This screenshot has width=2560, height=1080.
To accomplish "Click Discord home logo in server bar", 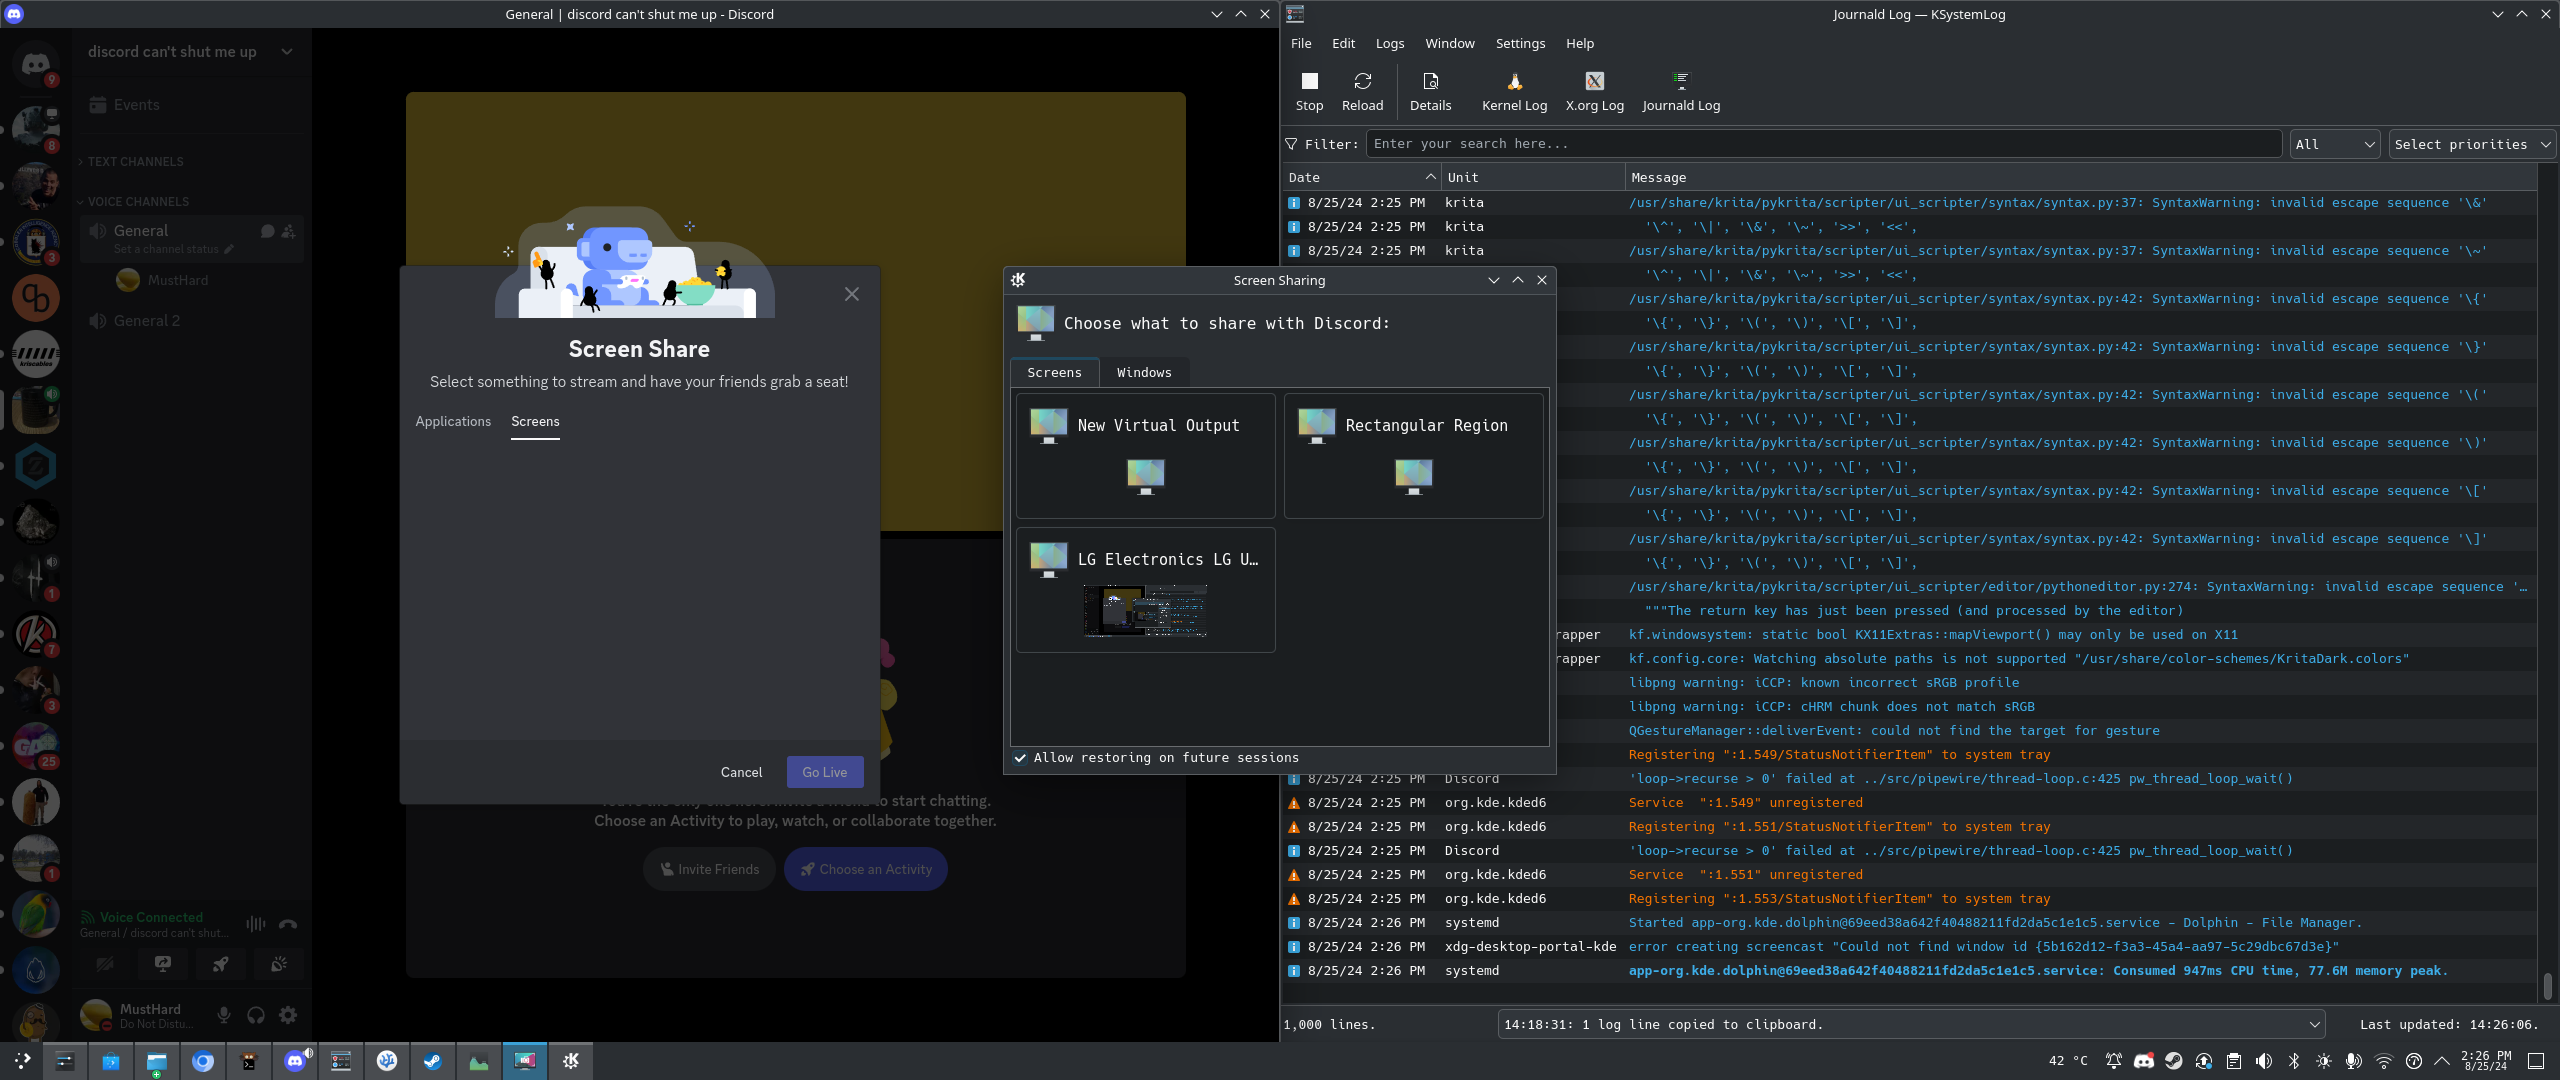I will click(36, 64).
